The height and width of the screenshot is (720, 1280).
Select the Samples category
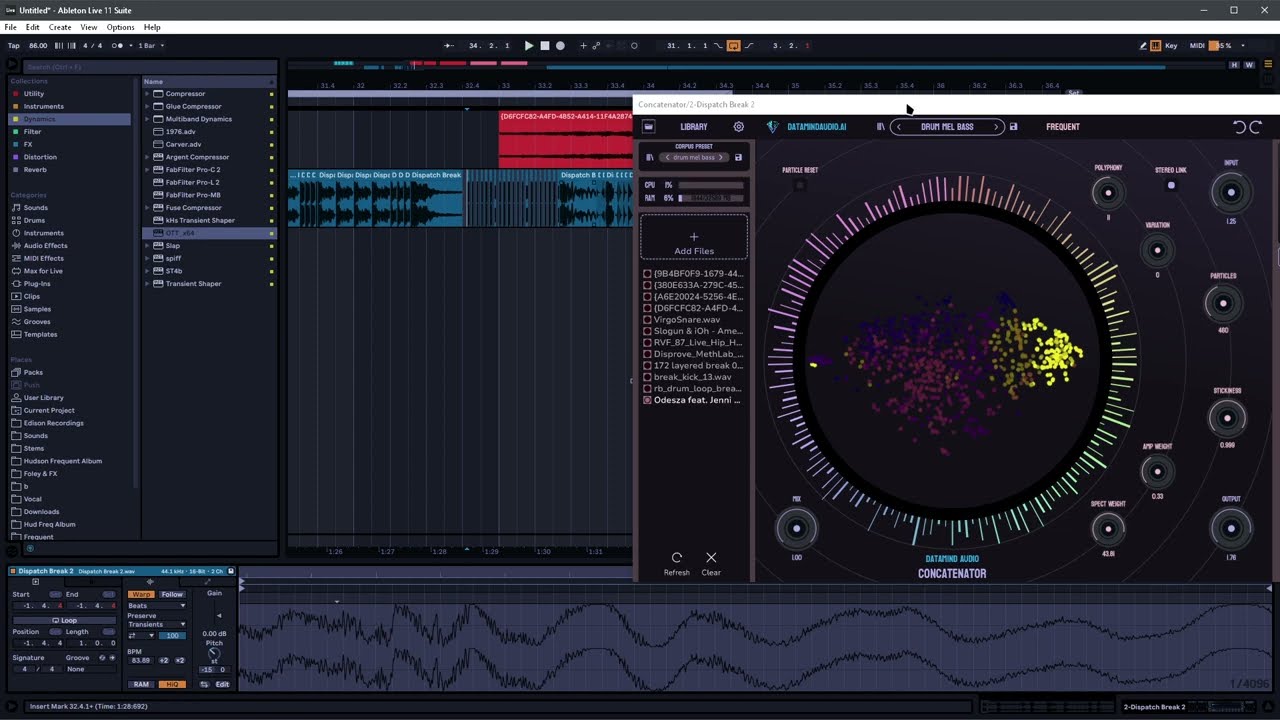click(37, 309)
